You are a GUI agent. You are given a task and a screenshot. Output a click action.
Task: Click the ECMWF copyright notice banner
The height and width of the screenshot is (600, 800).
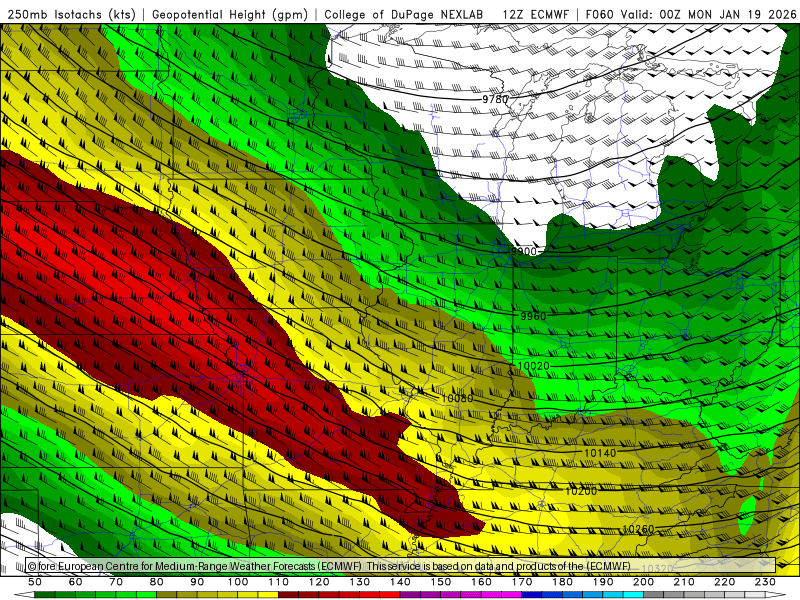click(x=401, y=565)
